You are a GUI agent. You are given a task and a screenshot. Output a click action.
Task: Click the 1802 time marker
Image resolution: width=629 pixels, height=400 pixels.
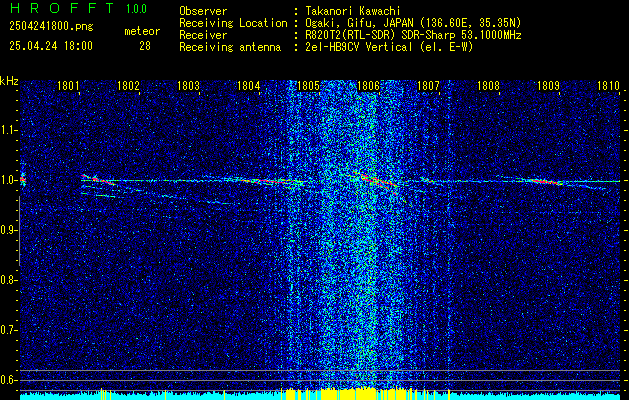128,85
